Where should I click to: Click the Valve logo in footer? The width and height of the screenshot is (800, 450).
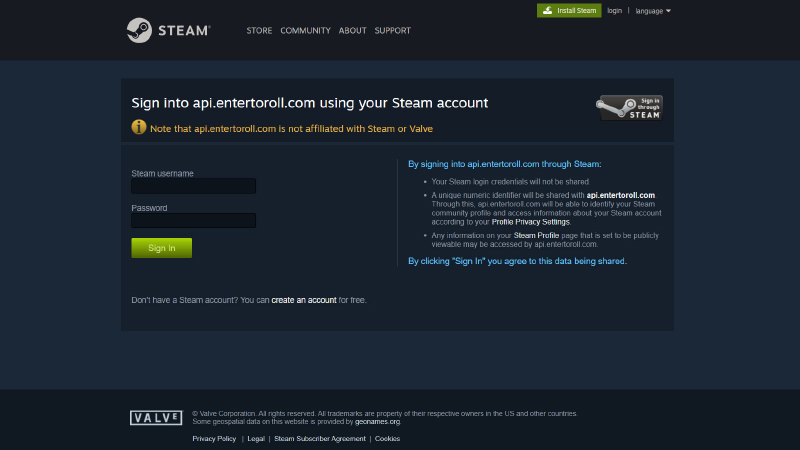tap(156, 417)
